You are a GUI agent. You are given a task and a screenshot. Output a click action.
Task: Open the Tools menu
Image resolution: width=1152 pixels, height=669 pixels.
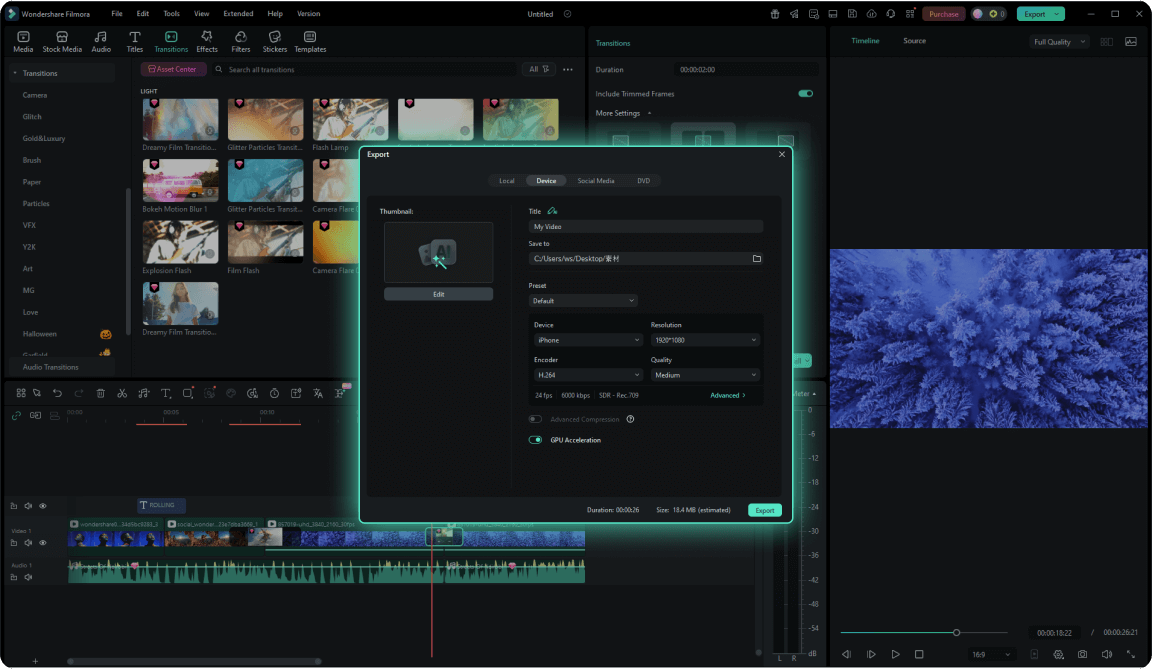[172, 13]
